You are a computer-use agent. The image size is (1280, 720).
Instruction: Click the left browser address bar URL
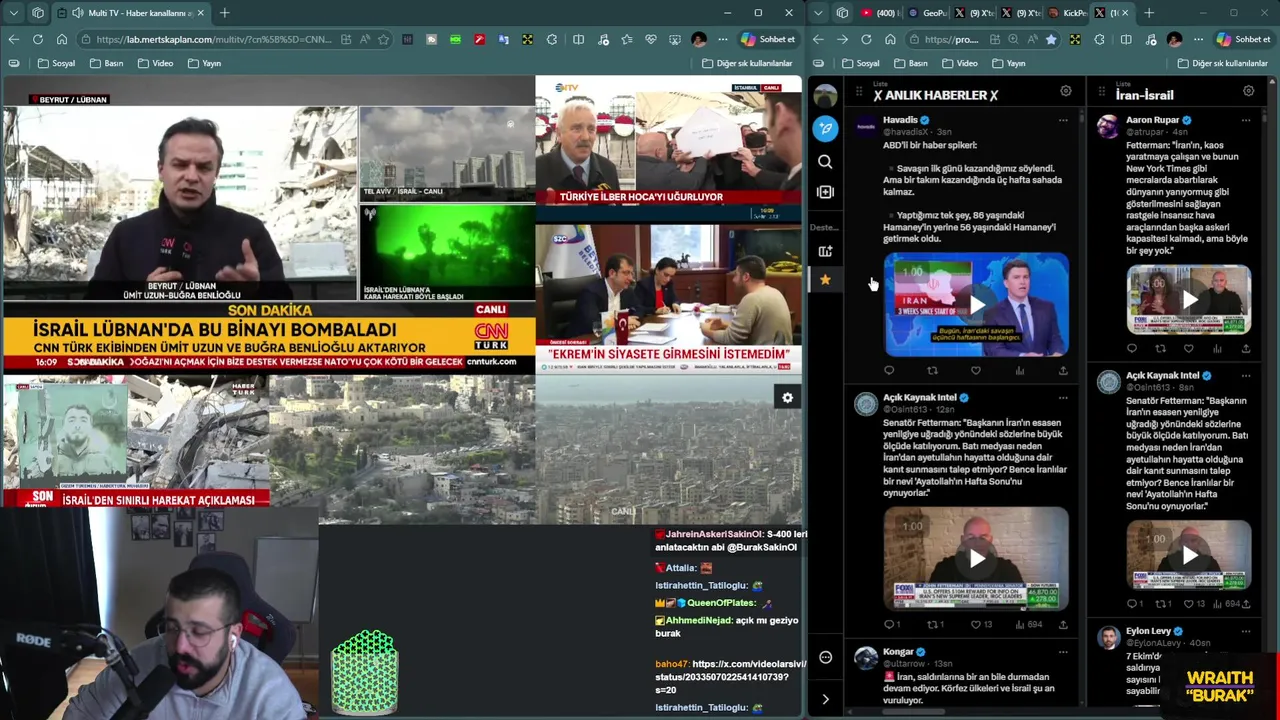(215, 39)
